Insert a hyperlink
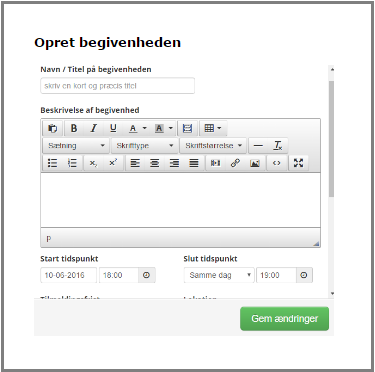The image size is (375, 372). click(x=235, y=163)
